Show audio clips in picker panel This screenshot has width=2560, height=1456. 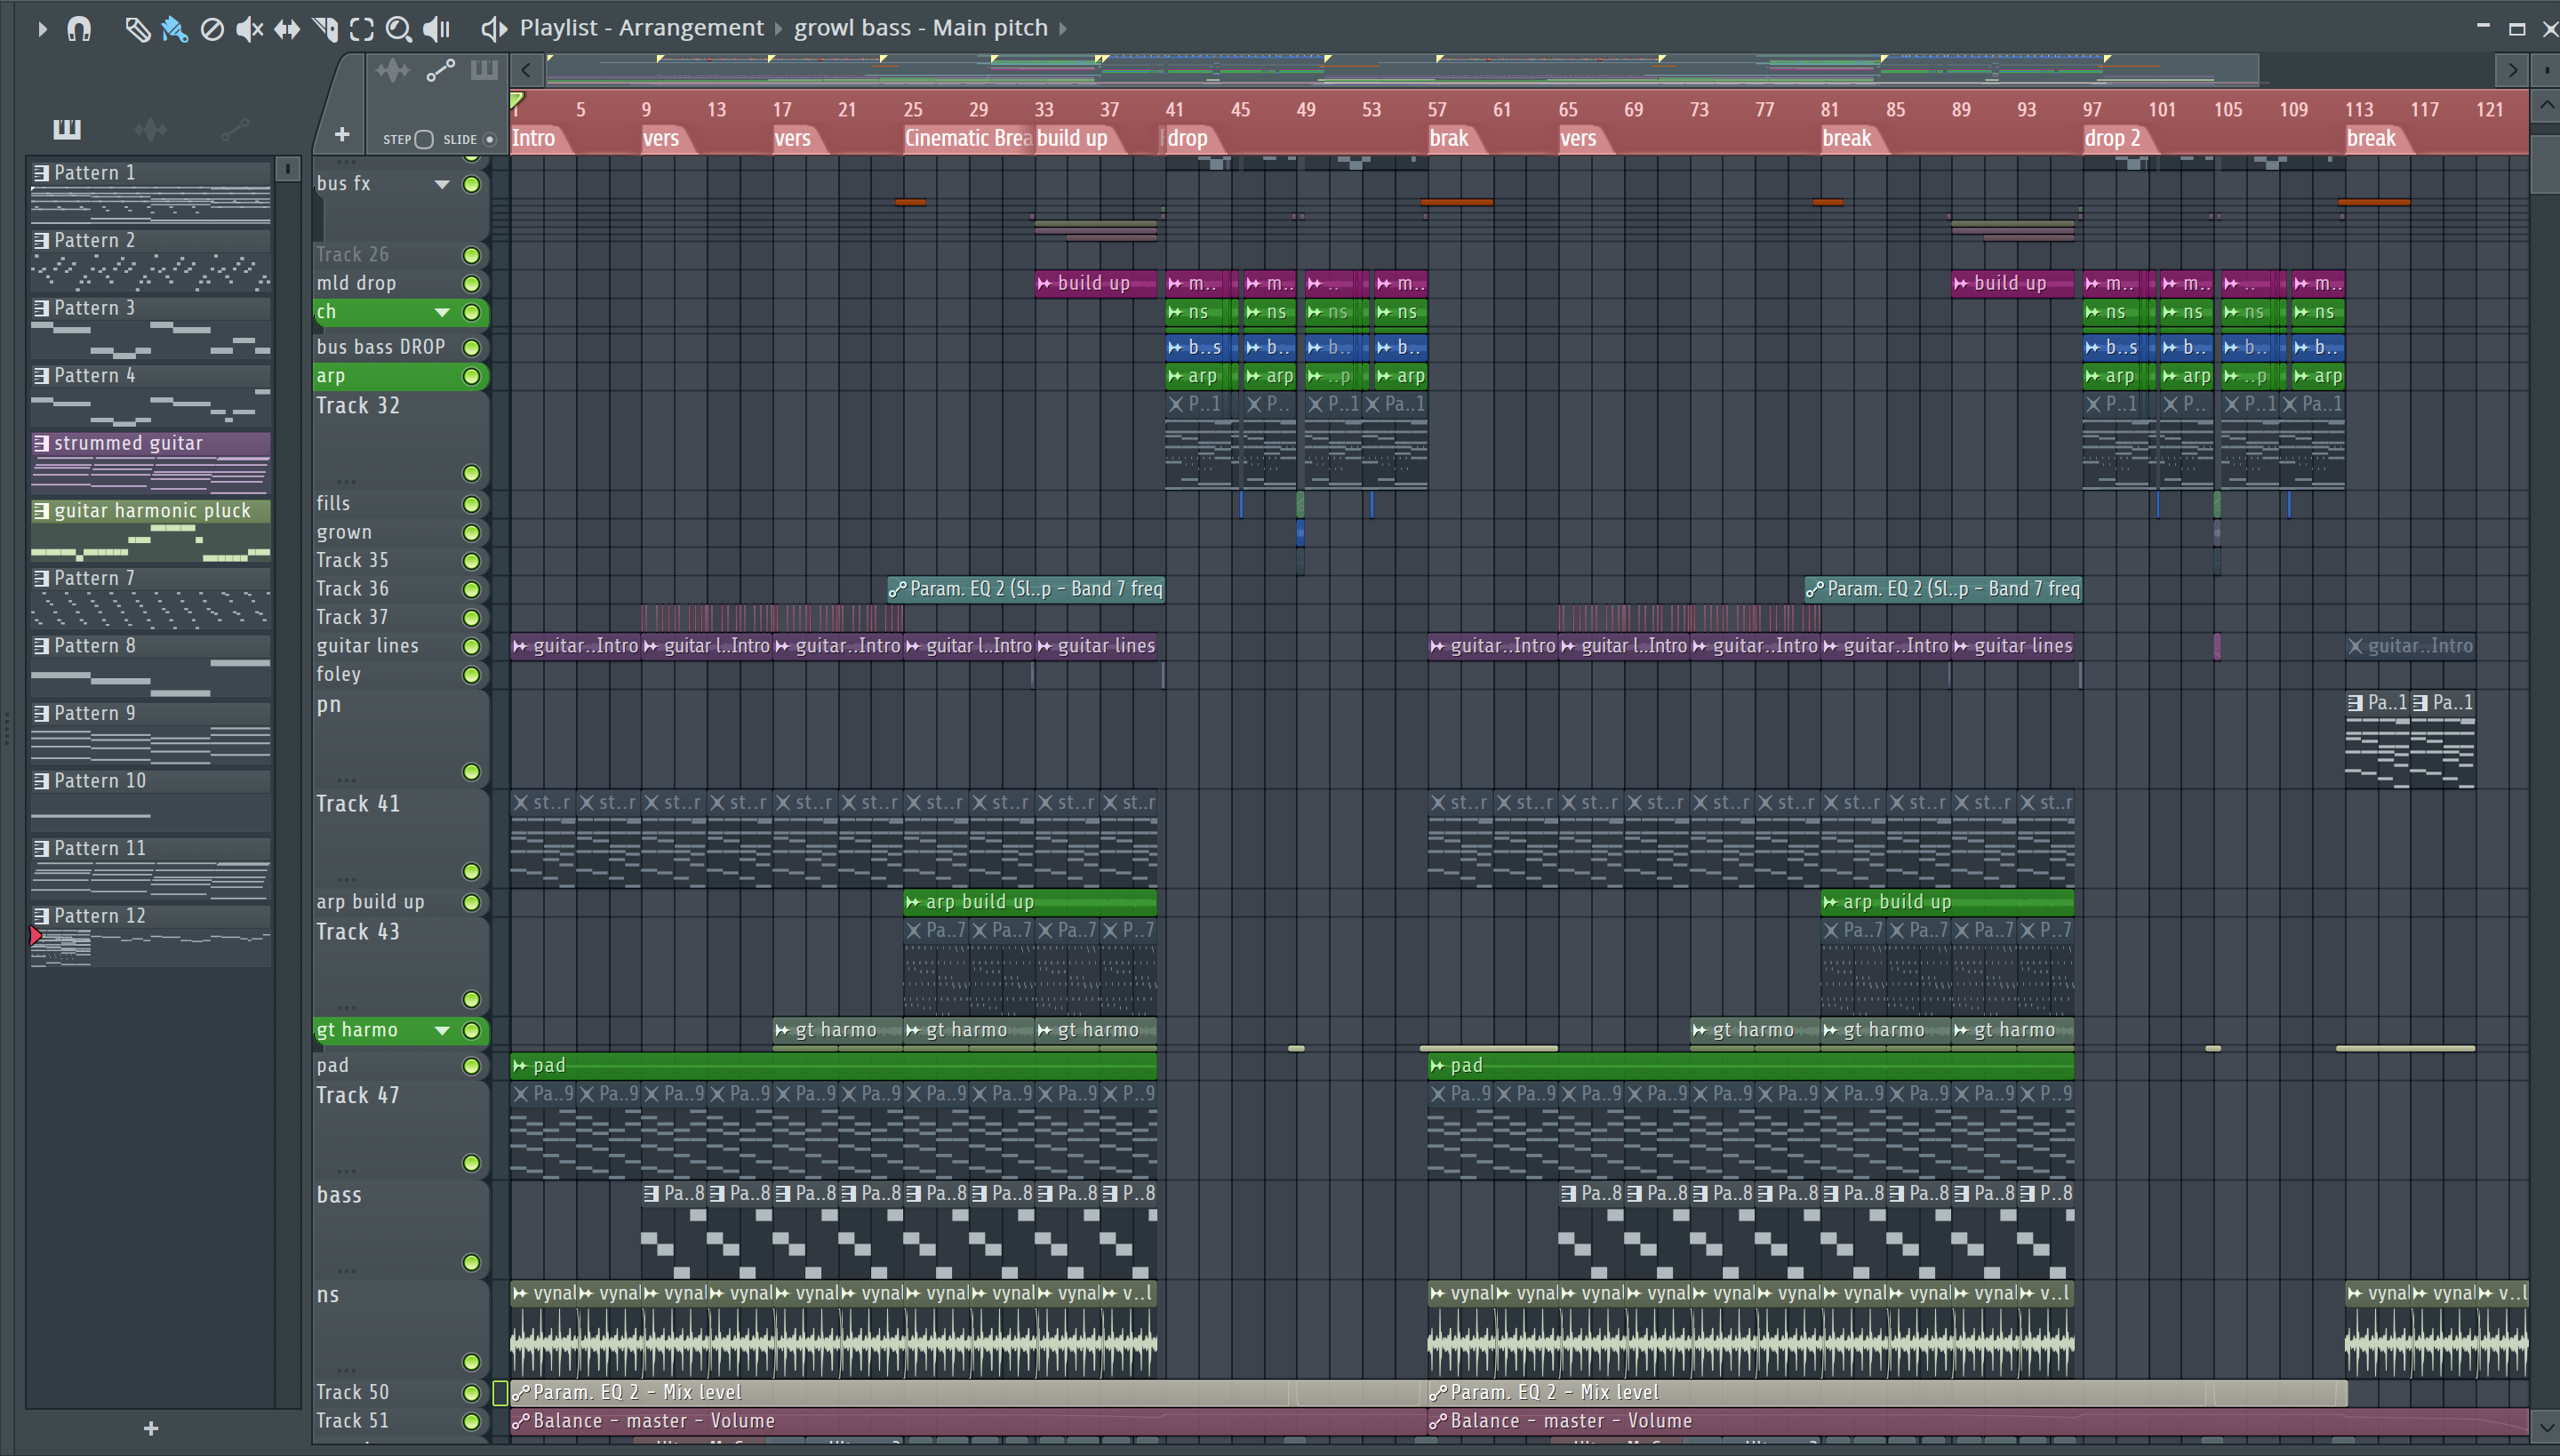coord(150,128)
